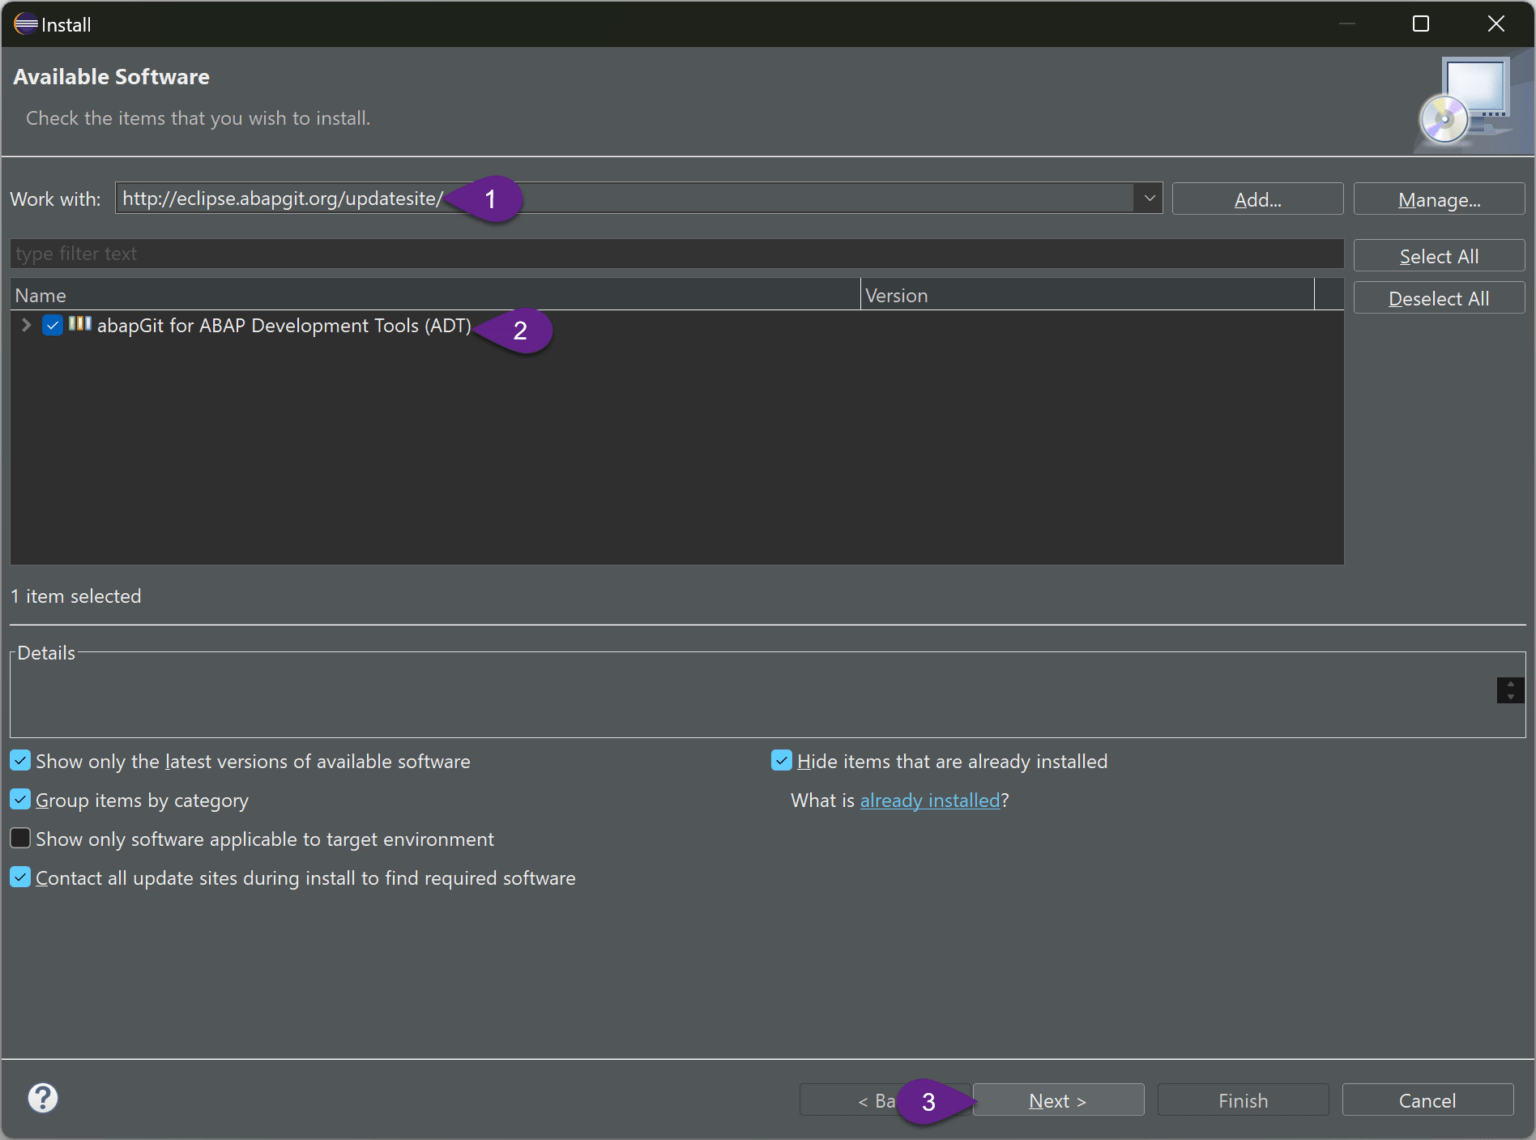1536x1140 pixels.
Task: Click the Add button to add a site
Action: pos(1257,198)
